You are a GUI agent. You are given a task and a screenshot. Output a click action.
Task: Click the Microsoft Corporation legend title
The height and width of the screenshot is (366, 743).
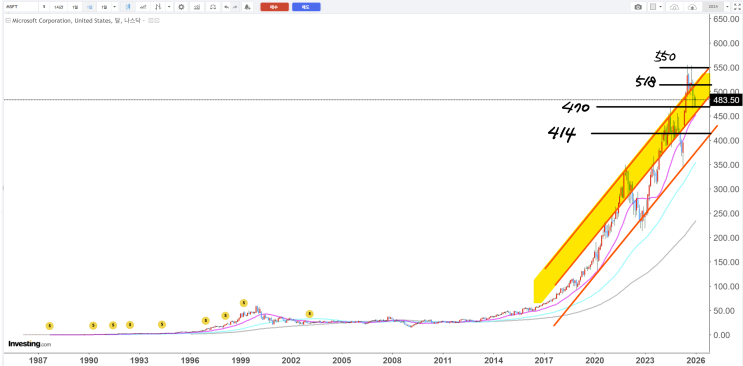point(77,20)
